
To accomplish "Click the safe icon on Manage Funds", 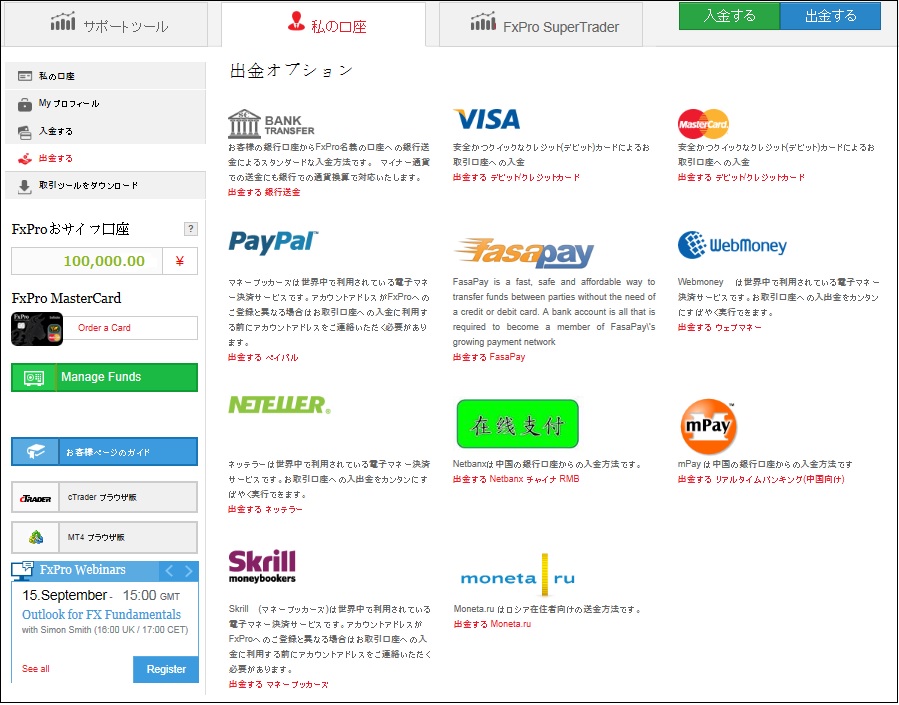I will coord(34,378).
